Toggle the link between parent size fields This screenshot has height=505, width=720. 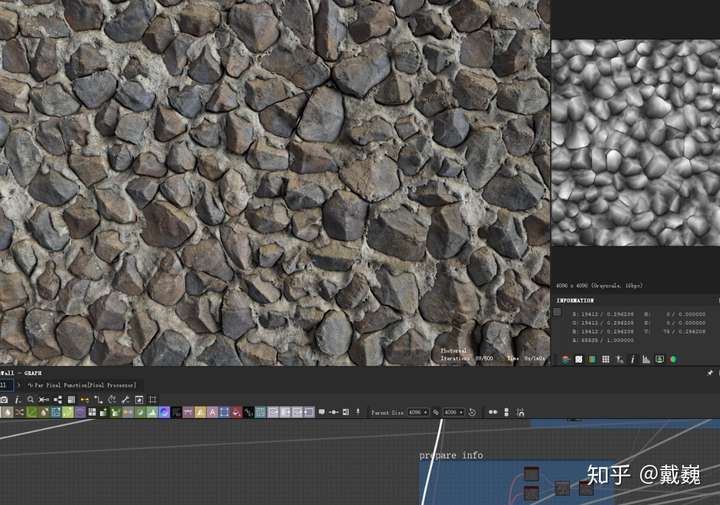point(436,412)
